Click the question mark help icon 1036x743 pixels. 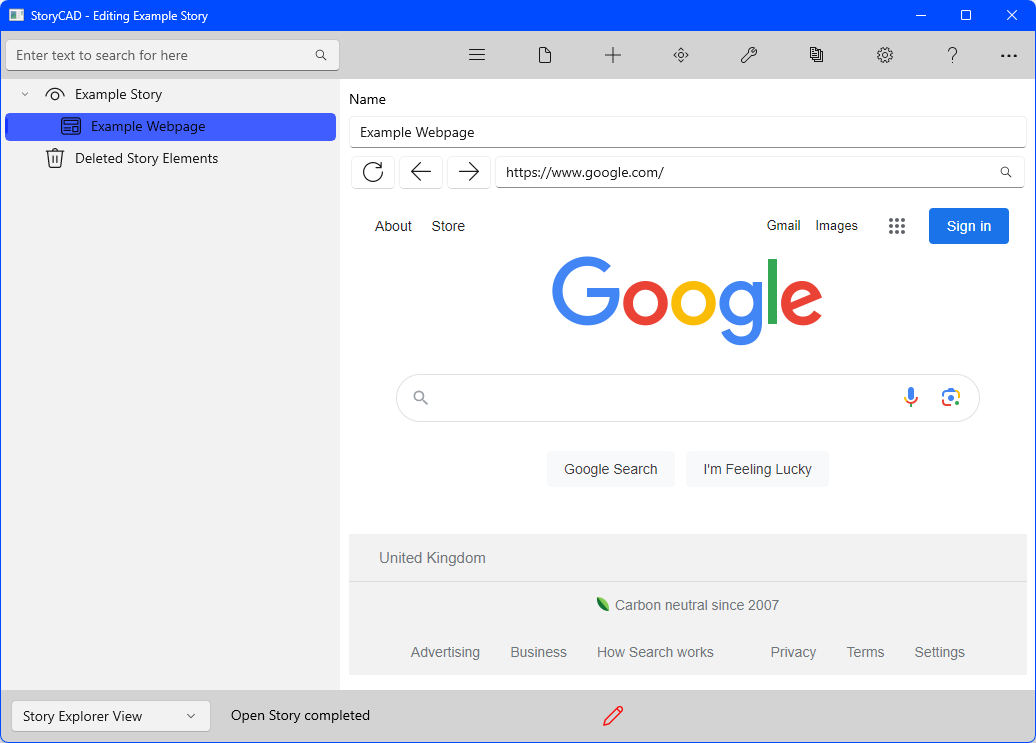(x=952, y=55)
